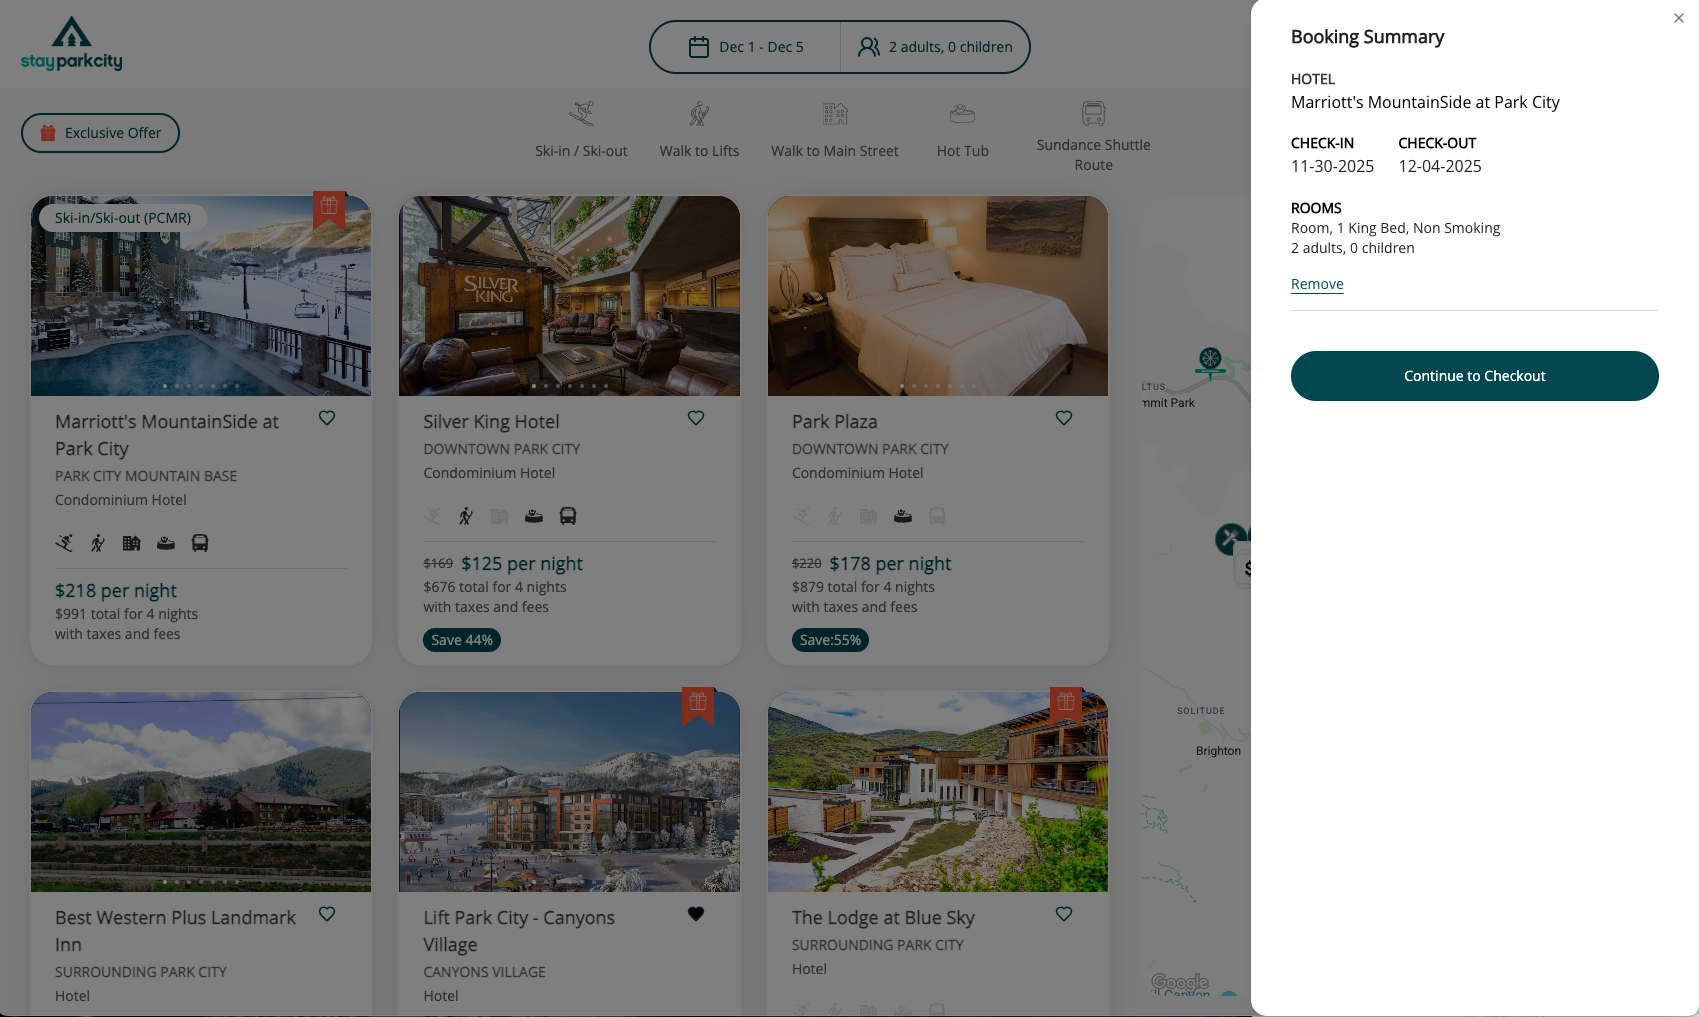
Task: Favorite Best Western Plus Landmark Inn
Action: pyautogui.click(x=327, y=914)
